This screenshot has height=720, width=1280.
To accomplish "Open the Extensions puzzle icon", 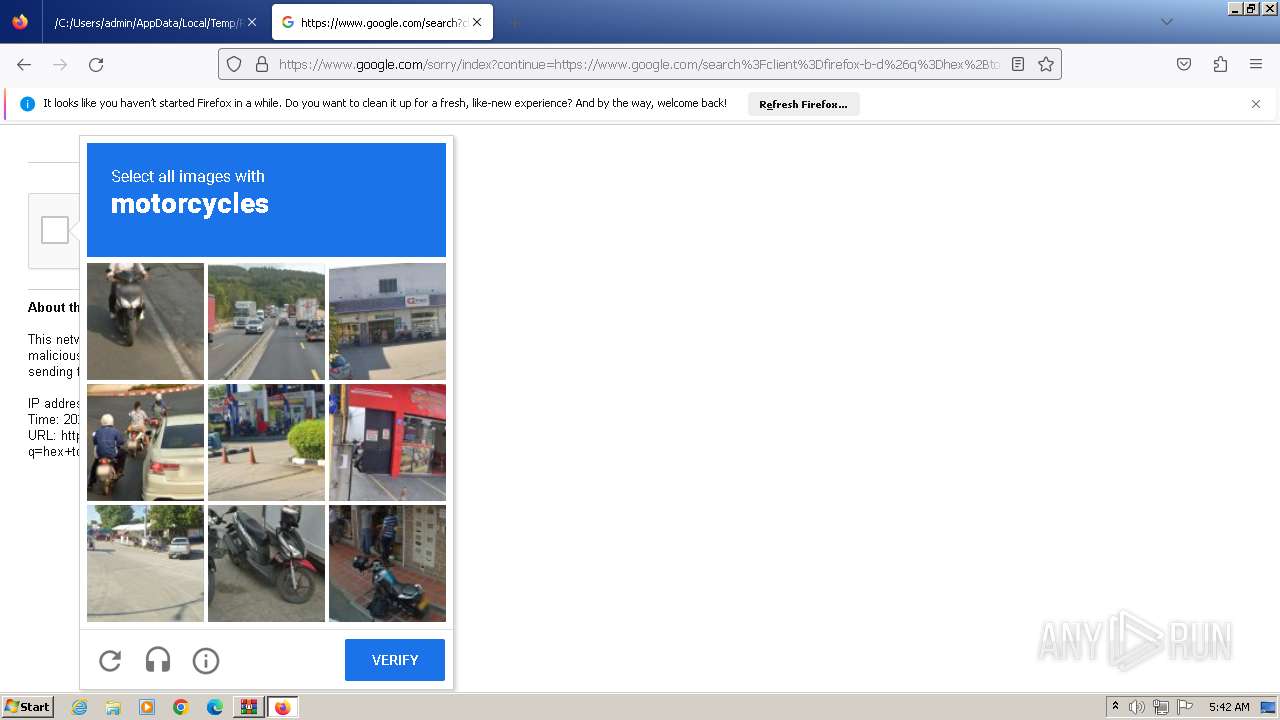I will point(1220,64).
